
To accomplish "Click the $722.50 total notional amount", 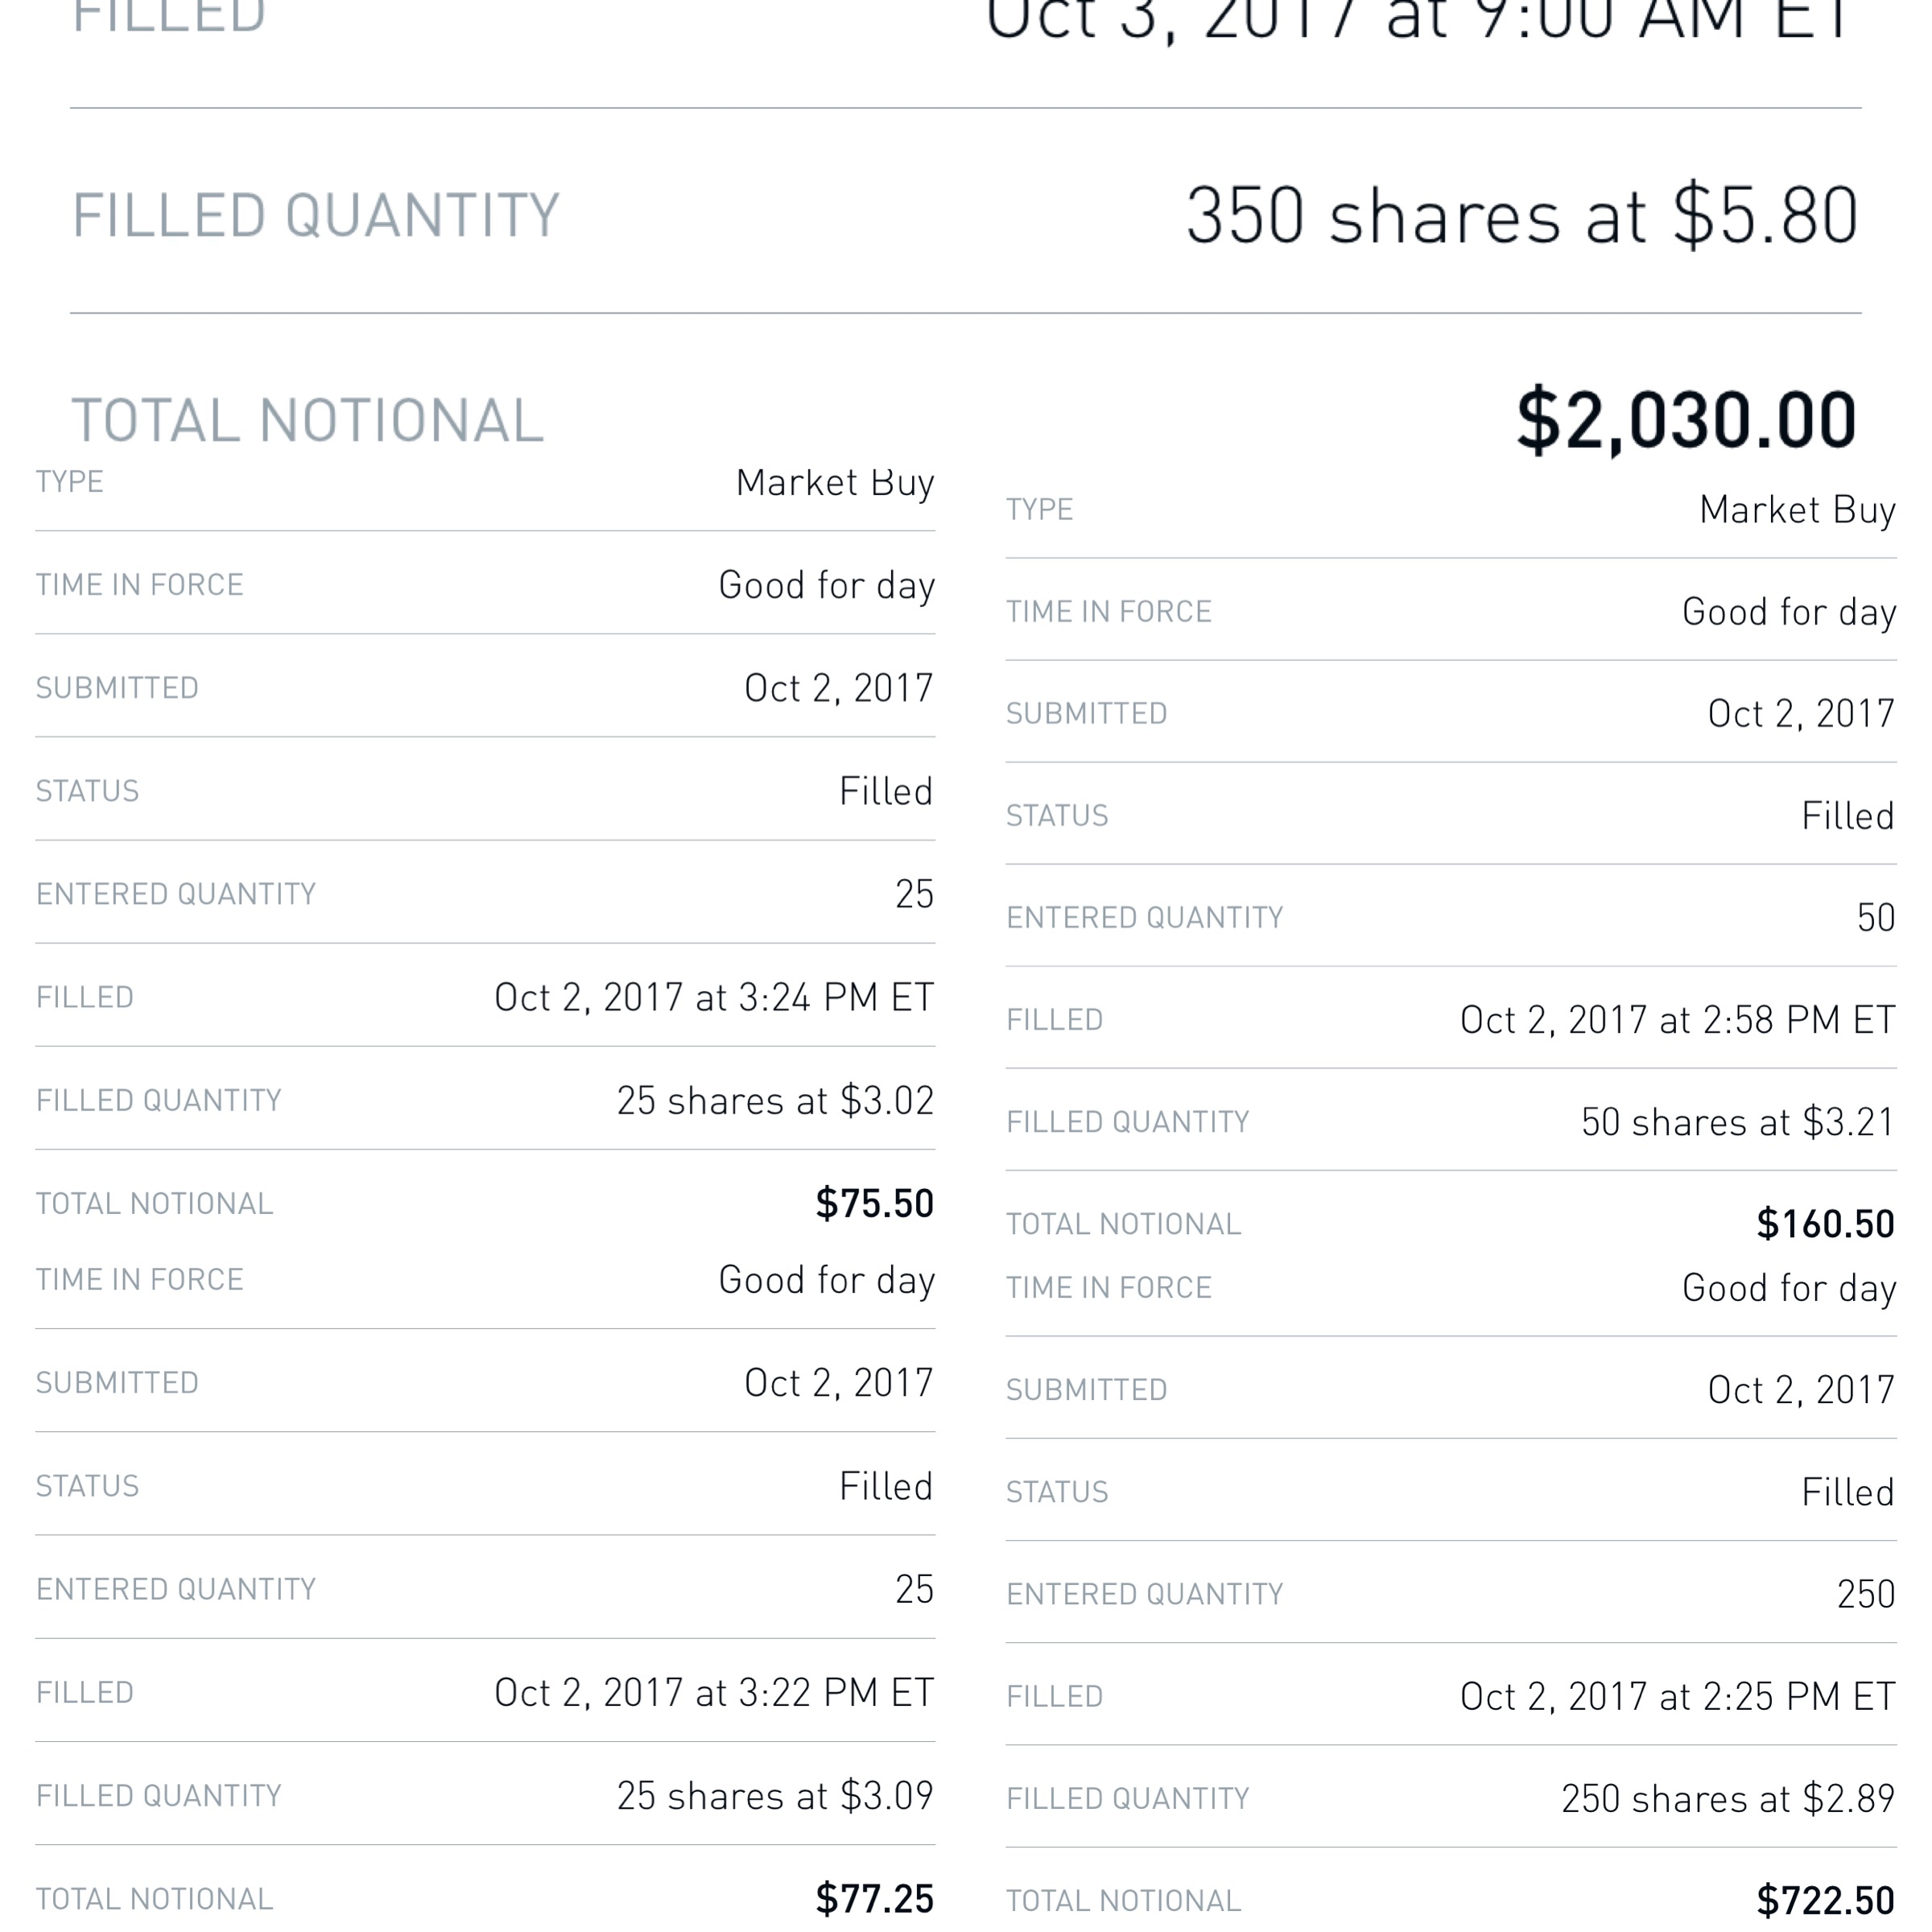I will tap(1825, 1900).
